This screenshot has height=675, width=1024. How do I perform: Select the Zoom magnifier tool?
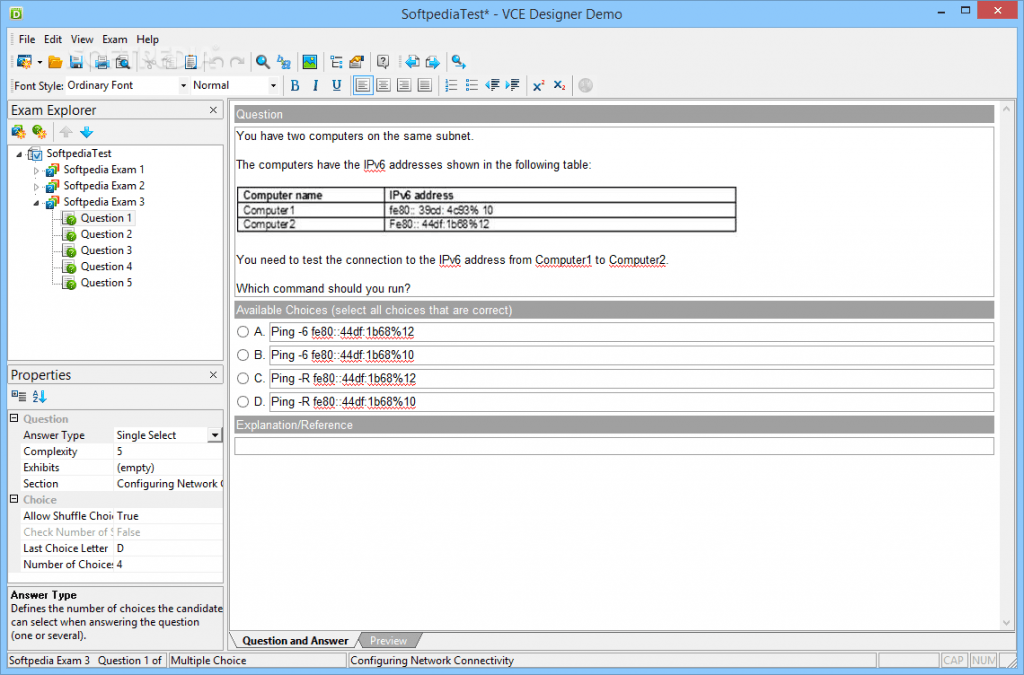click(x=262, y=62)
